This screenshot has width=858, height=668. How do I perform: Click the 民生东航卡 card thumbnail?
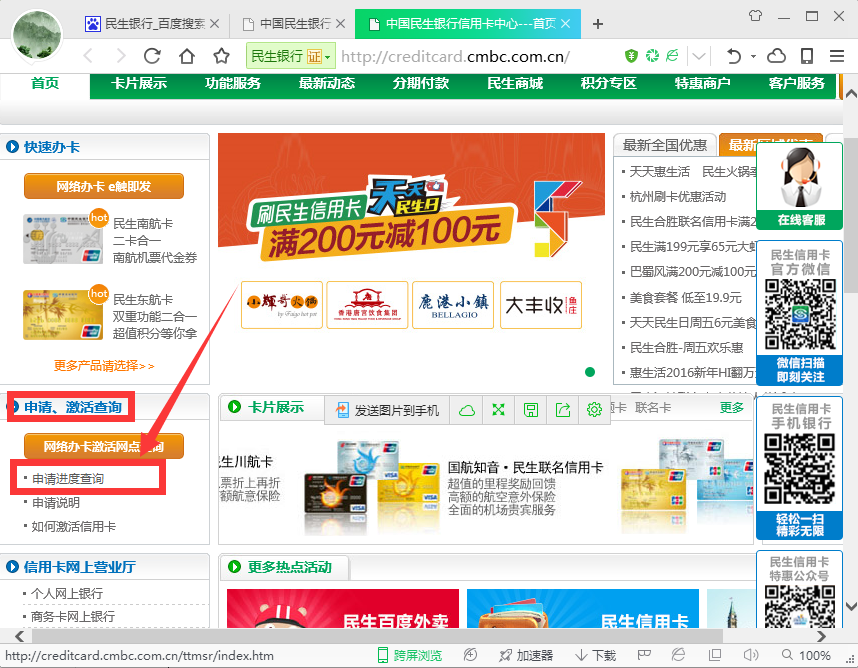63,315
